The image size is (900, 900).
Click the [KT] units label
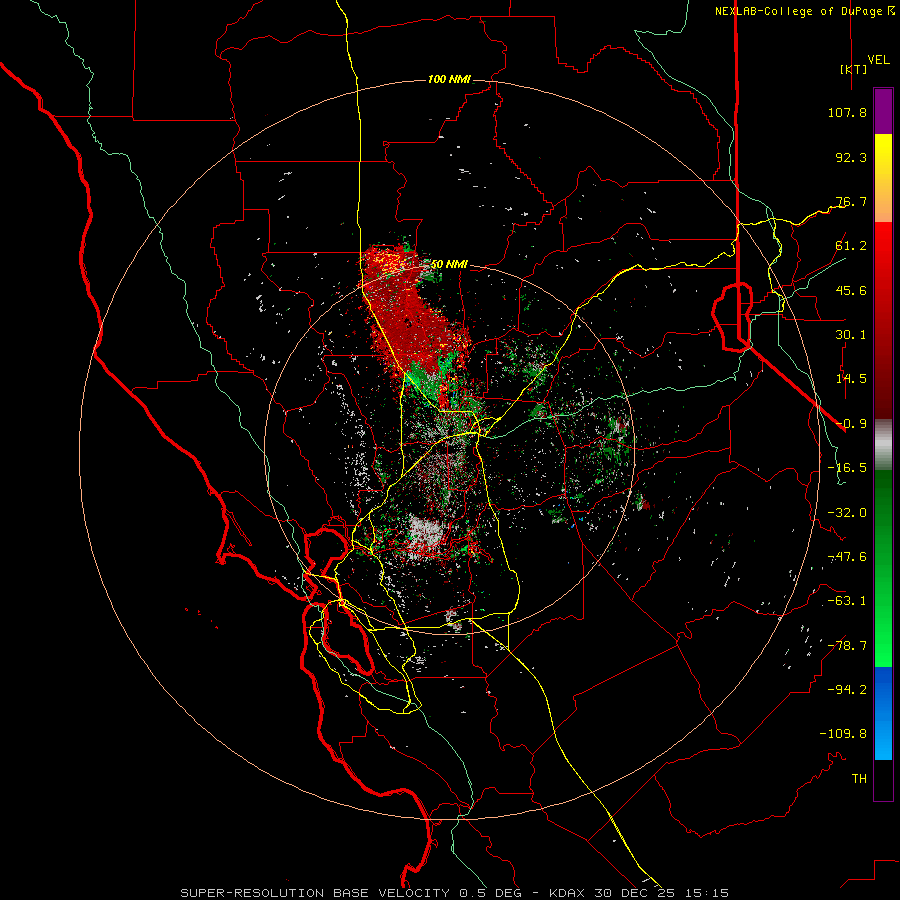(x=853, y=69)
